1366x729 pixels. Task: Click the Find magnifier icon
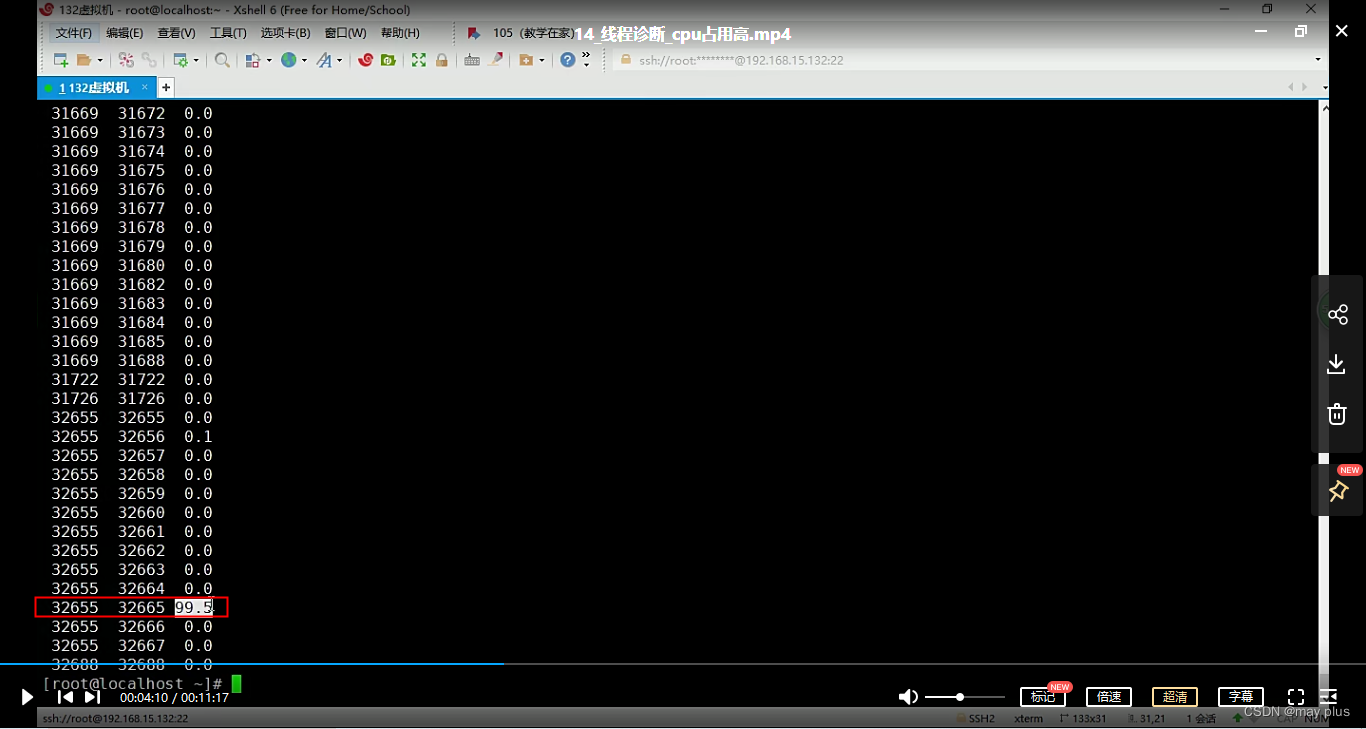coord(222,60)
